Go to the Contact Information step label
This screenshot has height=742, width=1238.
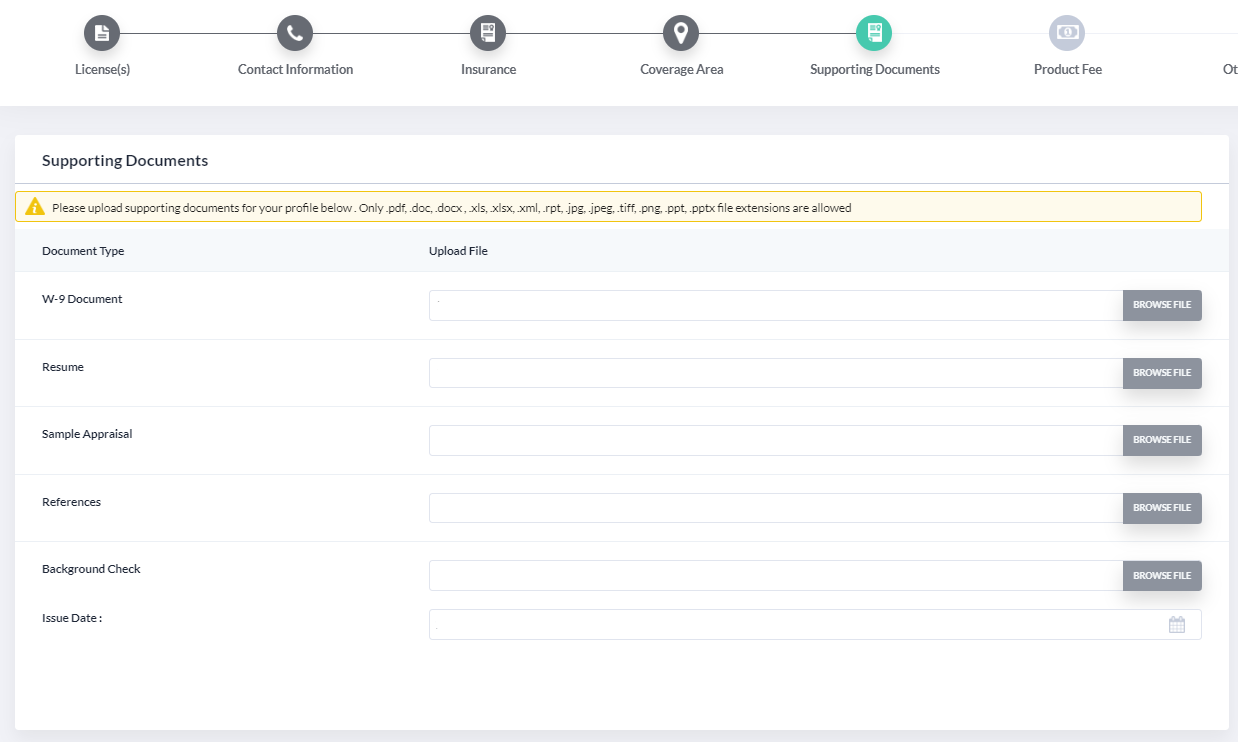[295, 70]
